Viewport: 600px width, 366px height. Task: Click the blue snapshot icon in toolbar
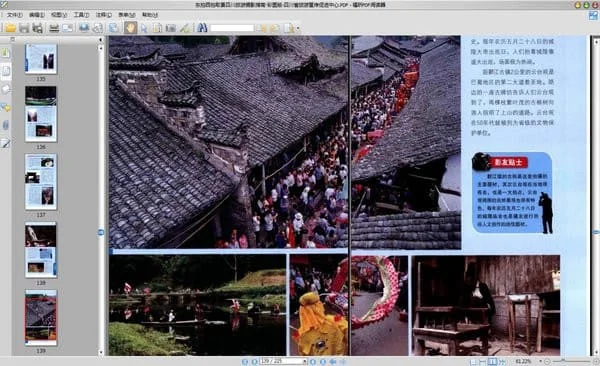click(x=84, y=28)
